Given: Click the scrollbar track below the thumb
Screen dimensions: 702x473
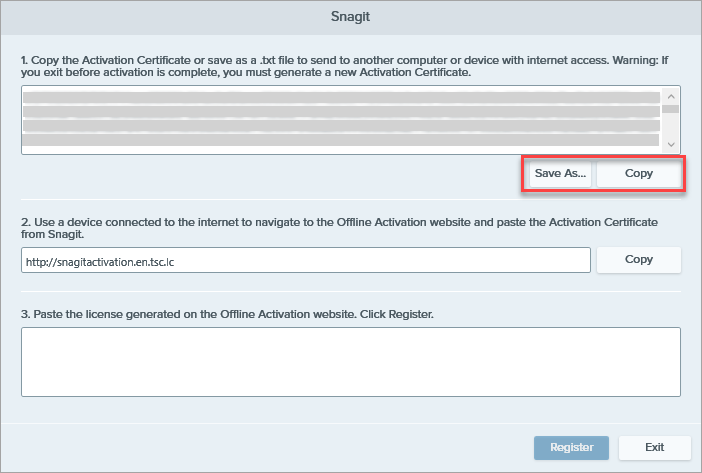Looking at the screenshot, I should click(671, 128).
